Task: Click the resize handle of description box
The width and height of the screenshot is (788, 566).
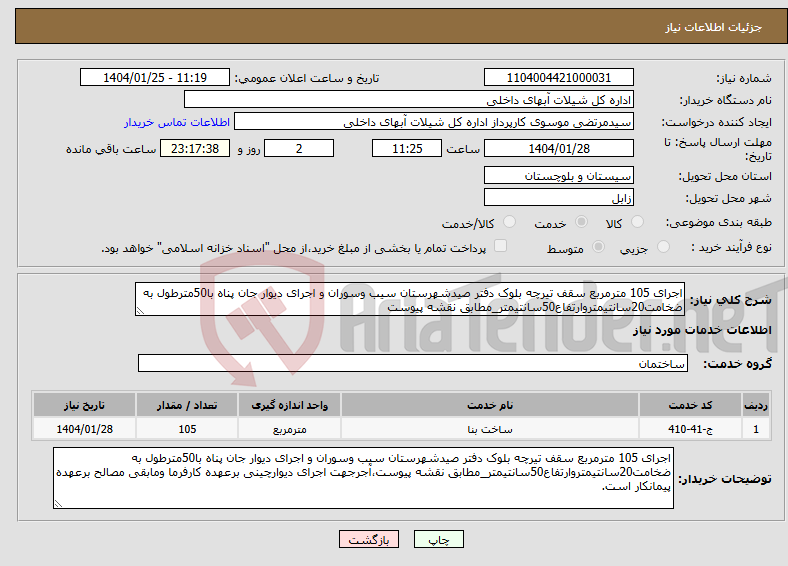Action: tap(140, 311)
